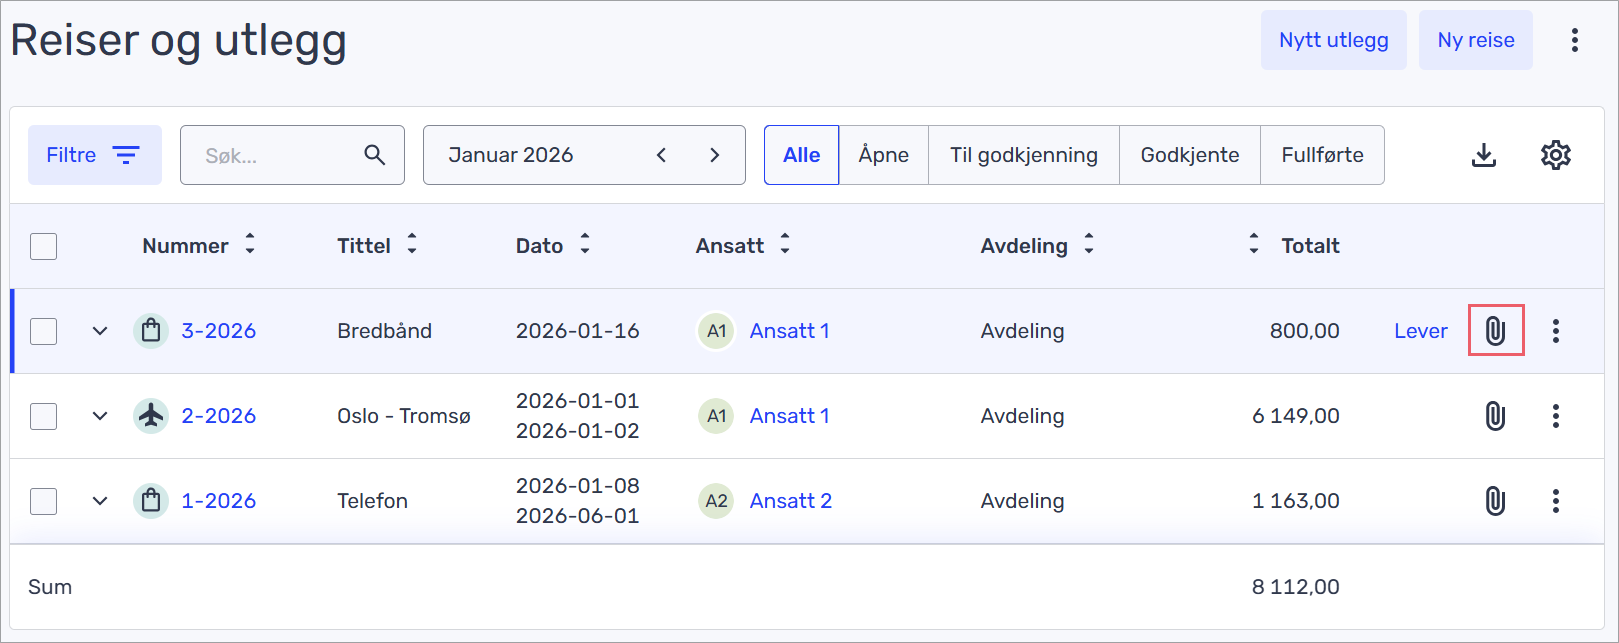This screenshot has width=1619, height=643.
Task: Tick the checkbox for expense 3-2026
Action: (44, 331)
